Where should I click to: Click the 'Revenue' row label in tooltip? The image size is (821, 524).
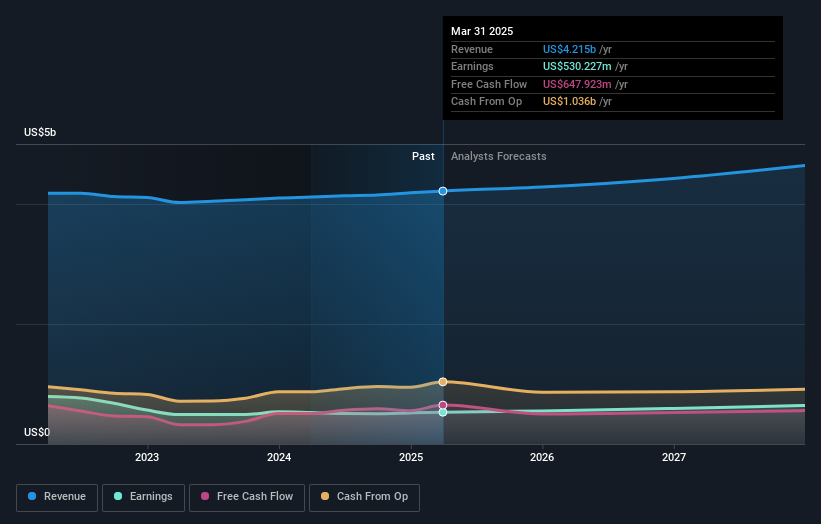[472, 49]
